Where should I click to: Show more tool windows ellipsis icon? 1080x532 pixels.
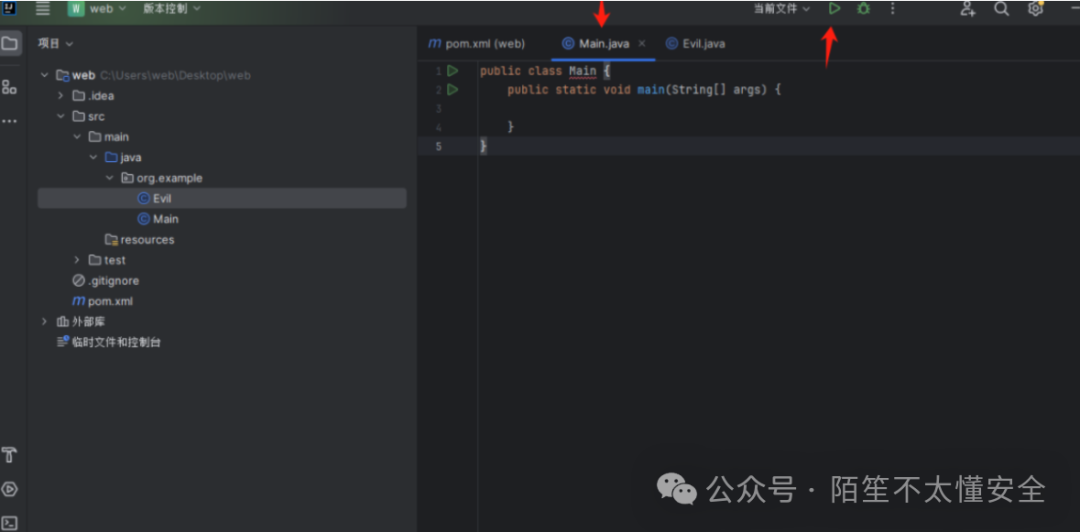(x=10, y=121)
